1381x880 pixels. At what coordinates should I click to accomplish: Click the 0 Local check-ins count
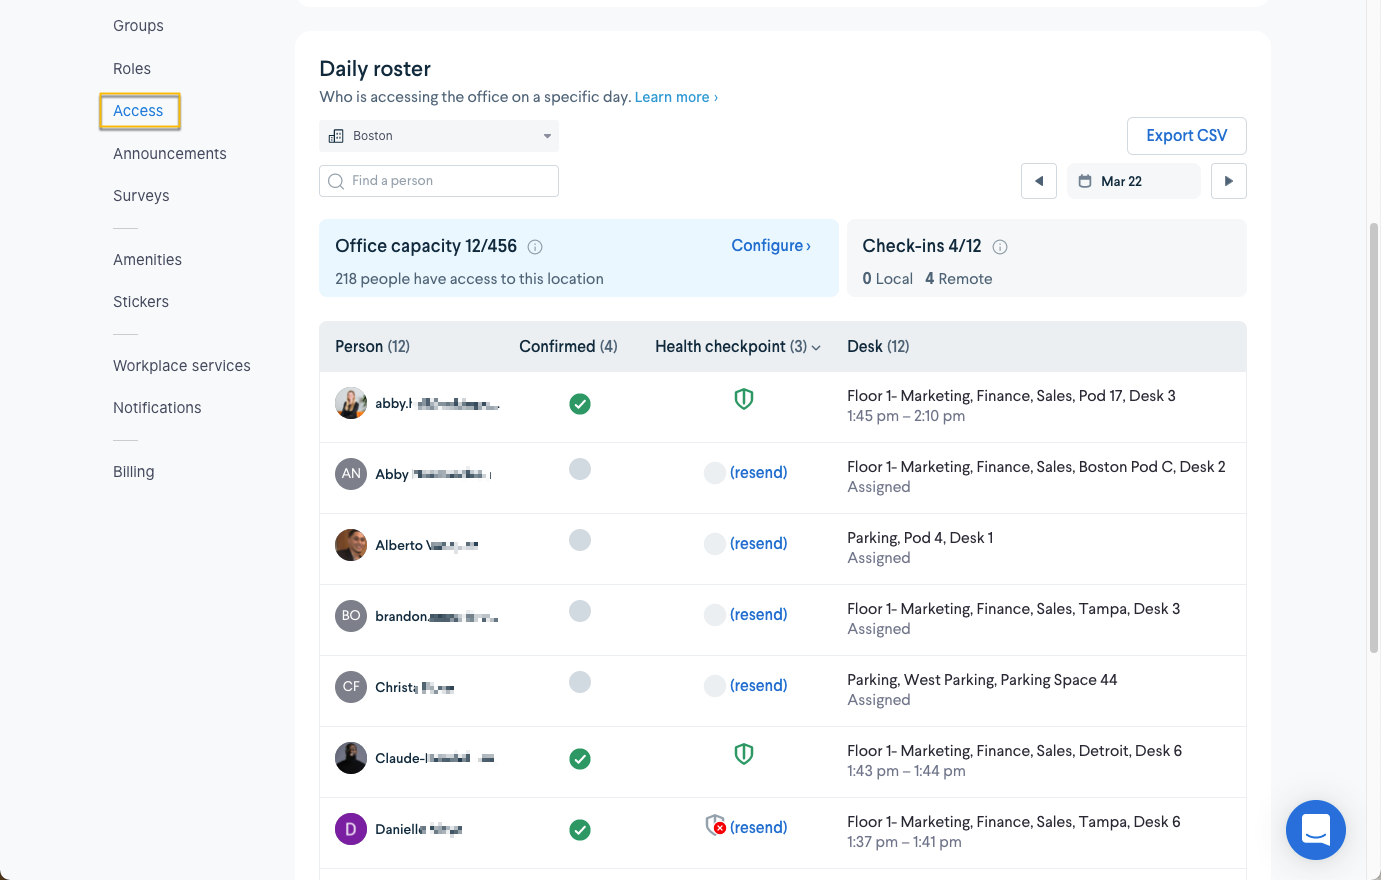coord(888,279)
